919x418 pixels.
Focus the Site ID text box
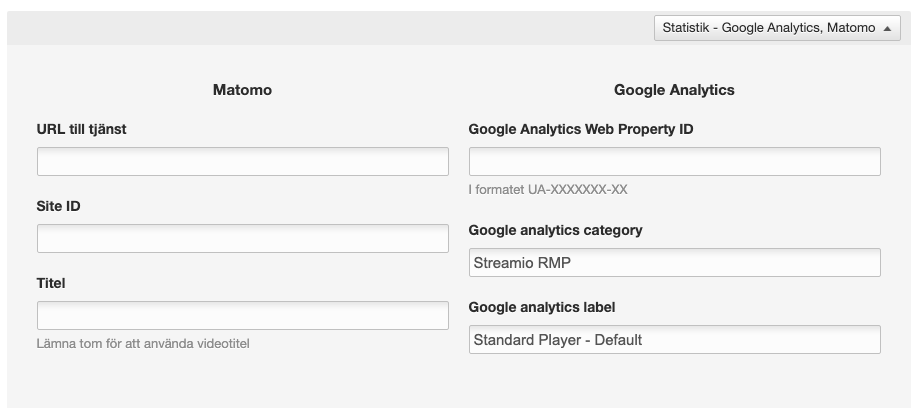click(x=242, y=239)
